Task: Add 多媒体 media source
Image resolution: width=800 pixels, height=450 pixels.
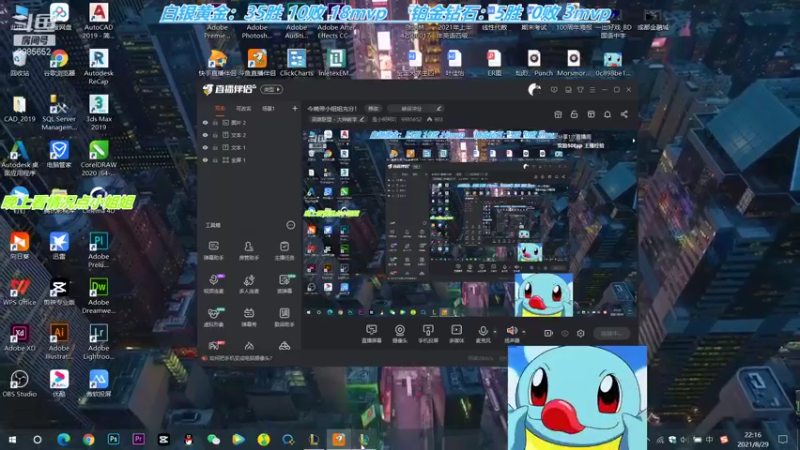Action: (456, 334)
